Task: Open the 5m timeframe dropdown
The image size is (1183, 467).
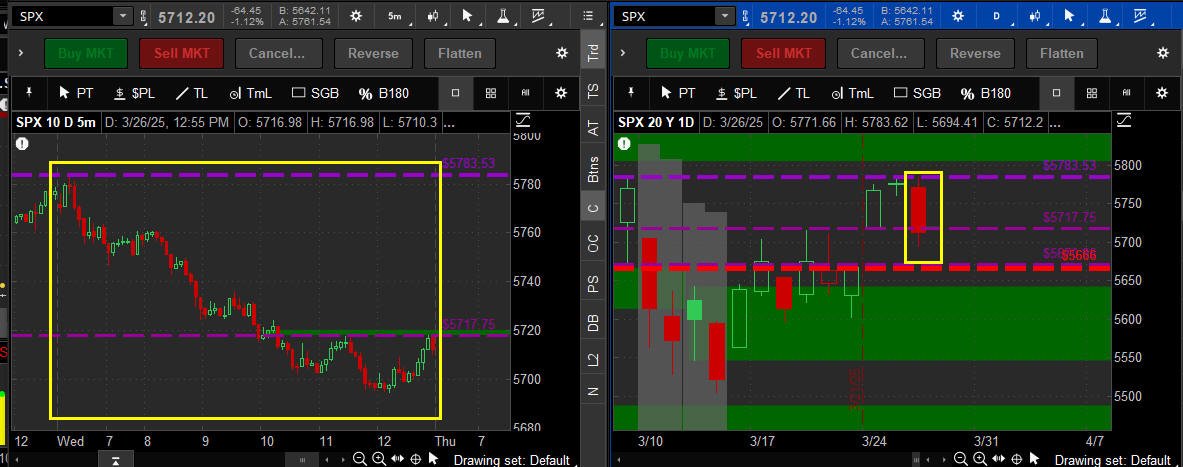Action: click(x=396, y=16)
